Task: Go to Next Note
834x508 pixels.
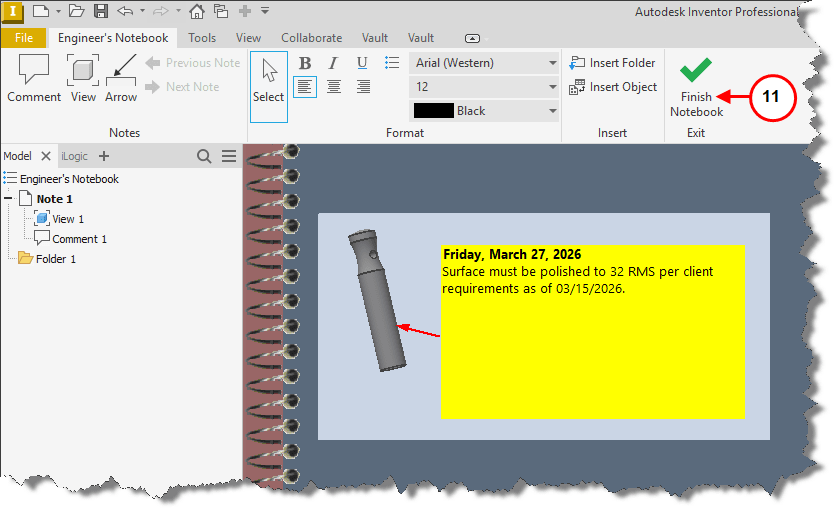Action: [x=182, y=87]
